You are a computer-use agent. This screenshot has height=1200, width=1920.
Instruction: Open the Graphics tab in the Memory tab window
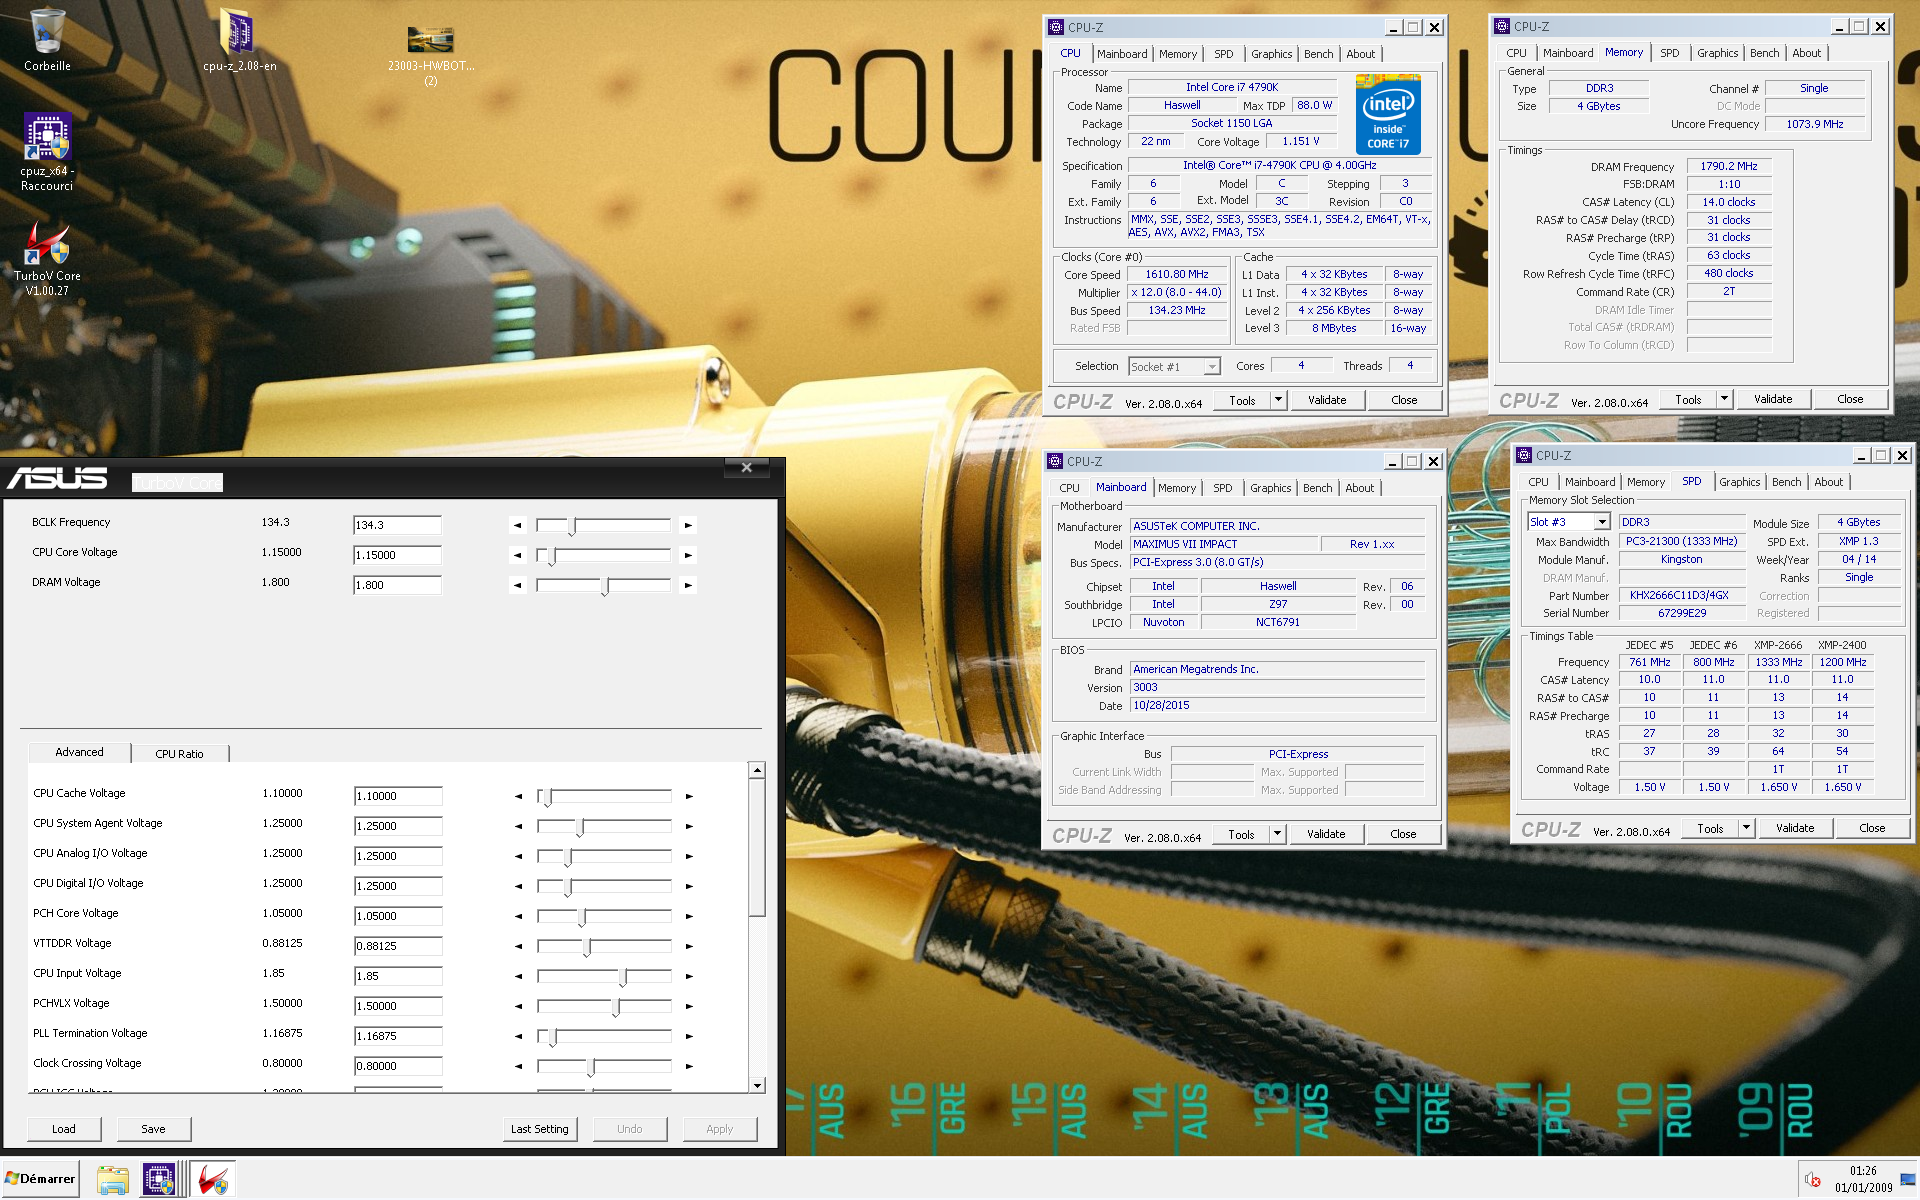[x=1717, y=53]
